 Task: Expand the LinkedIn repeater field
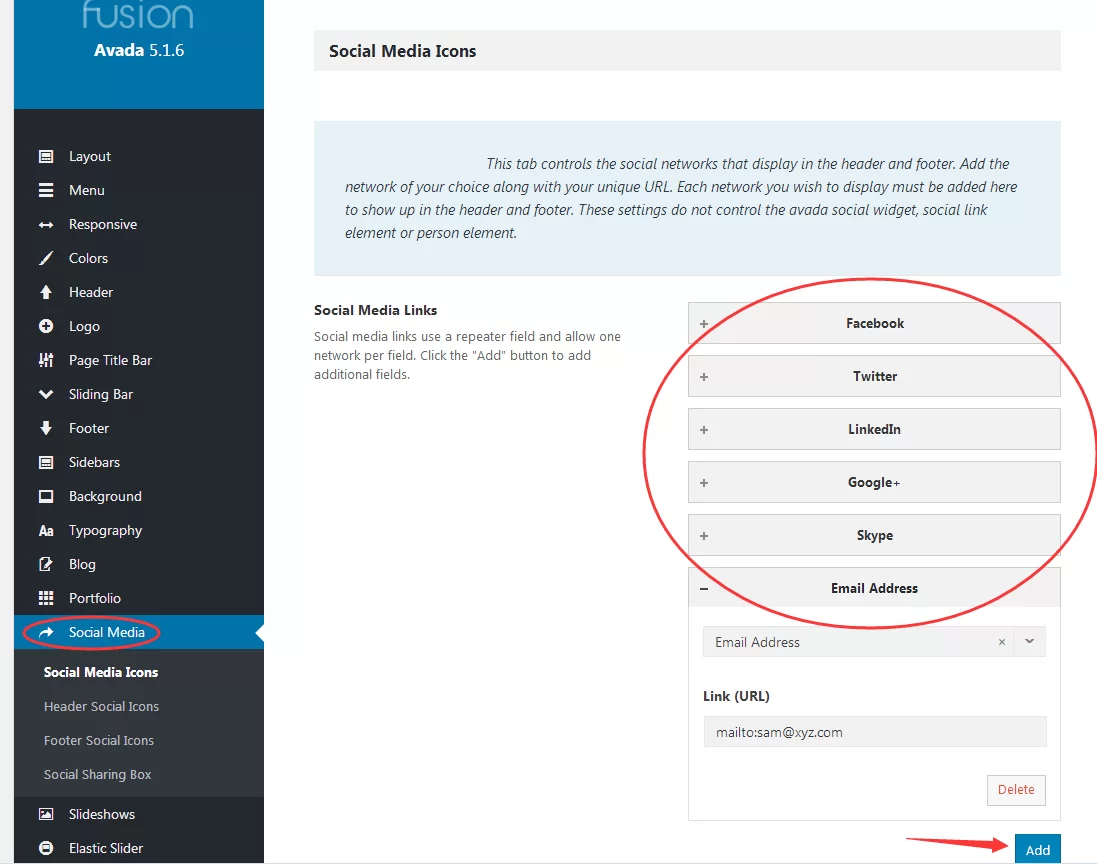click(x=874, y=430)
